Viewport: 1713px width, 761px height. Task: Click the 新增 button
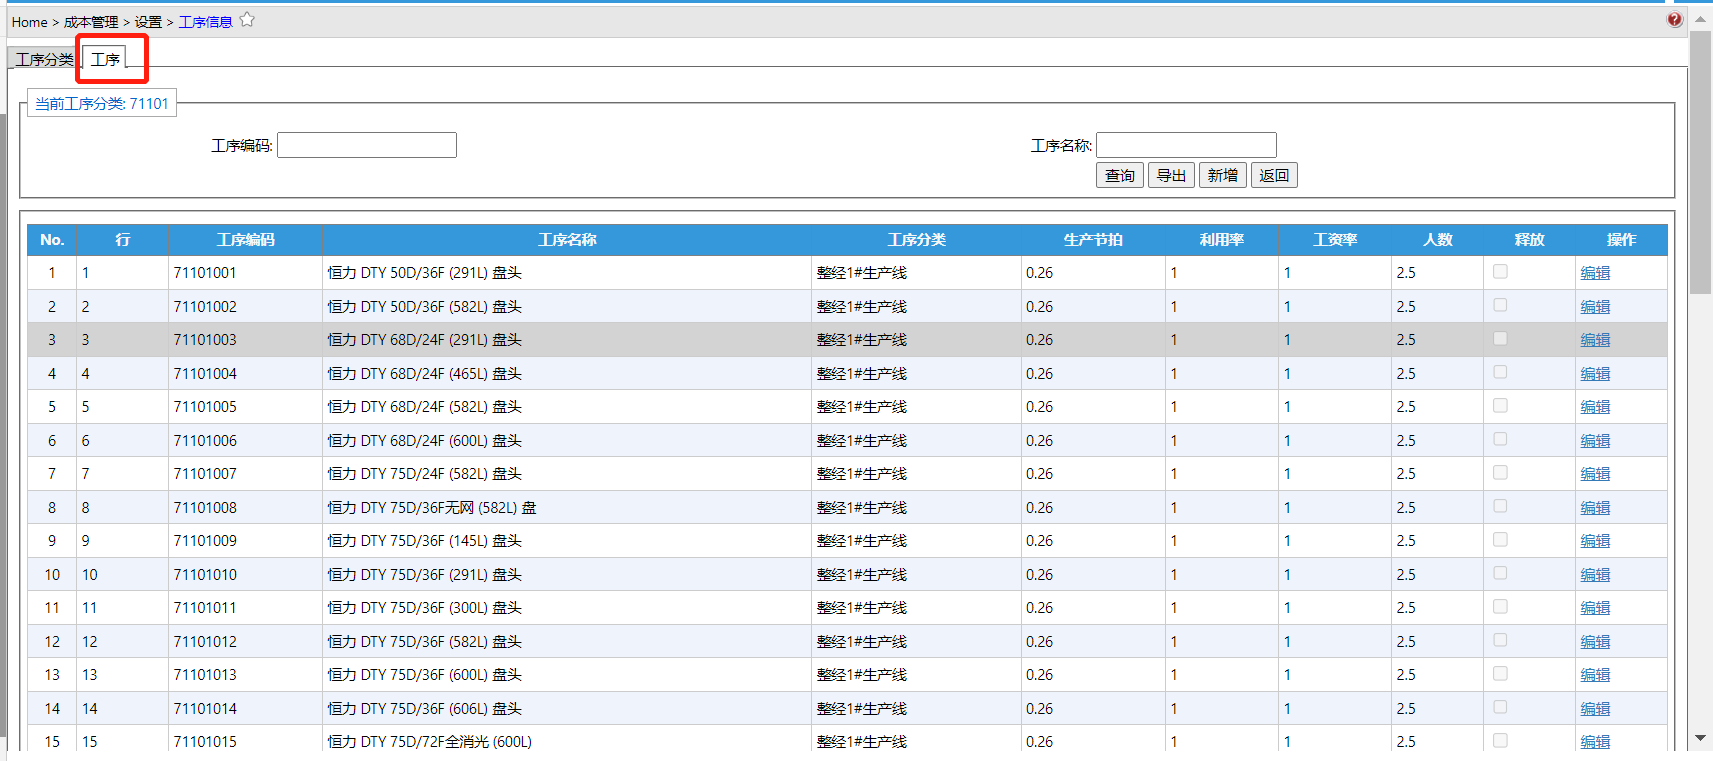click(x=1222, y=176)
